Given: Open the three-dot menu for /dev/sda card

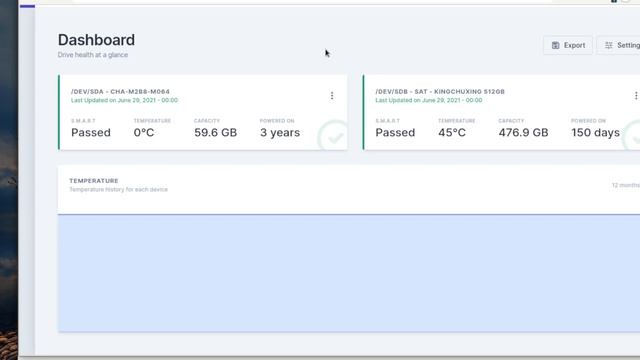Looking at the screenshot, I should [332, 96].
